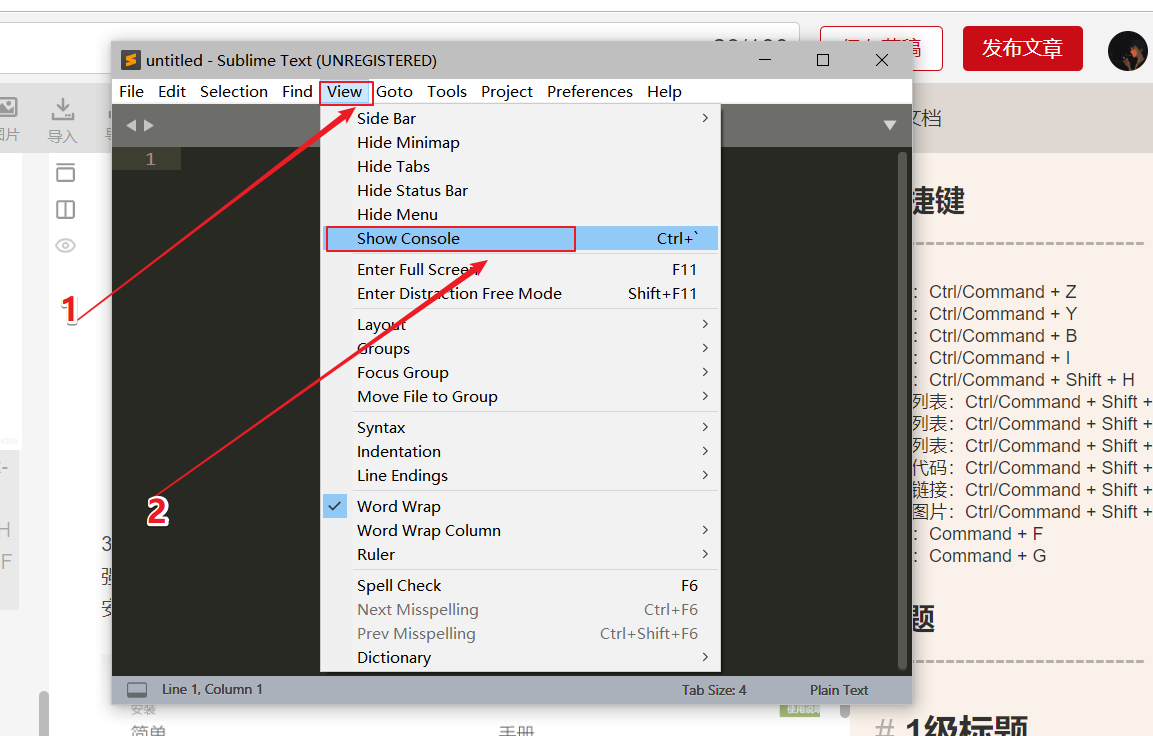1153x736 pixels.
Task: Expand the Layout submenu
Action: pyautogui.click(x=520, y=324)
